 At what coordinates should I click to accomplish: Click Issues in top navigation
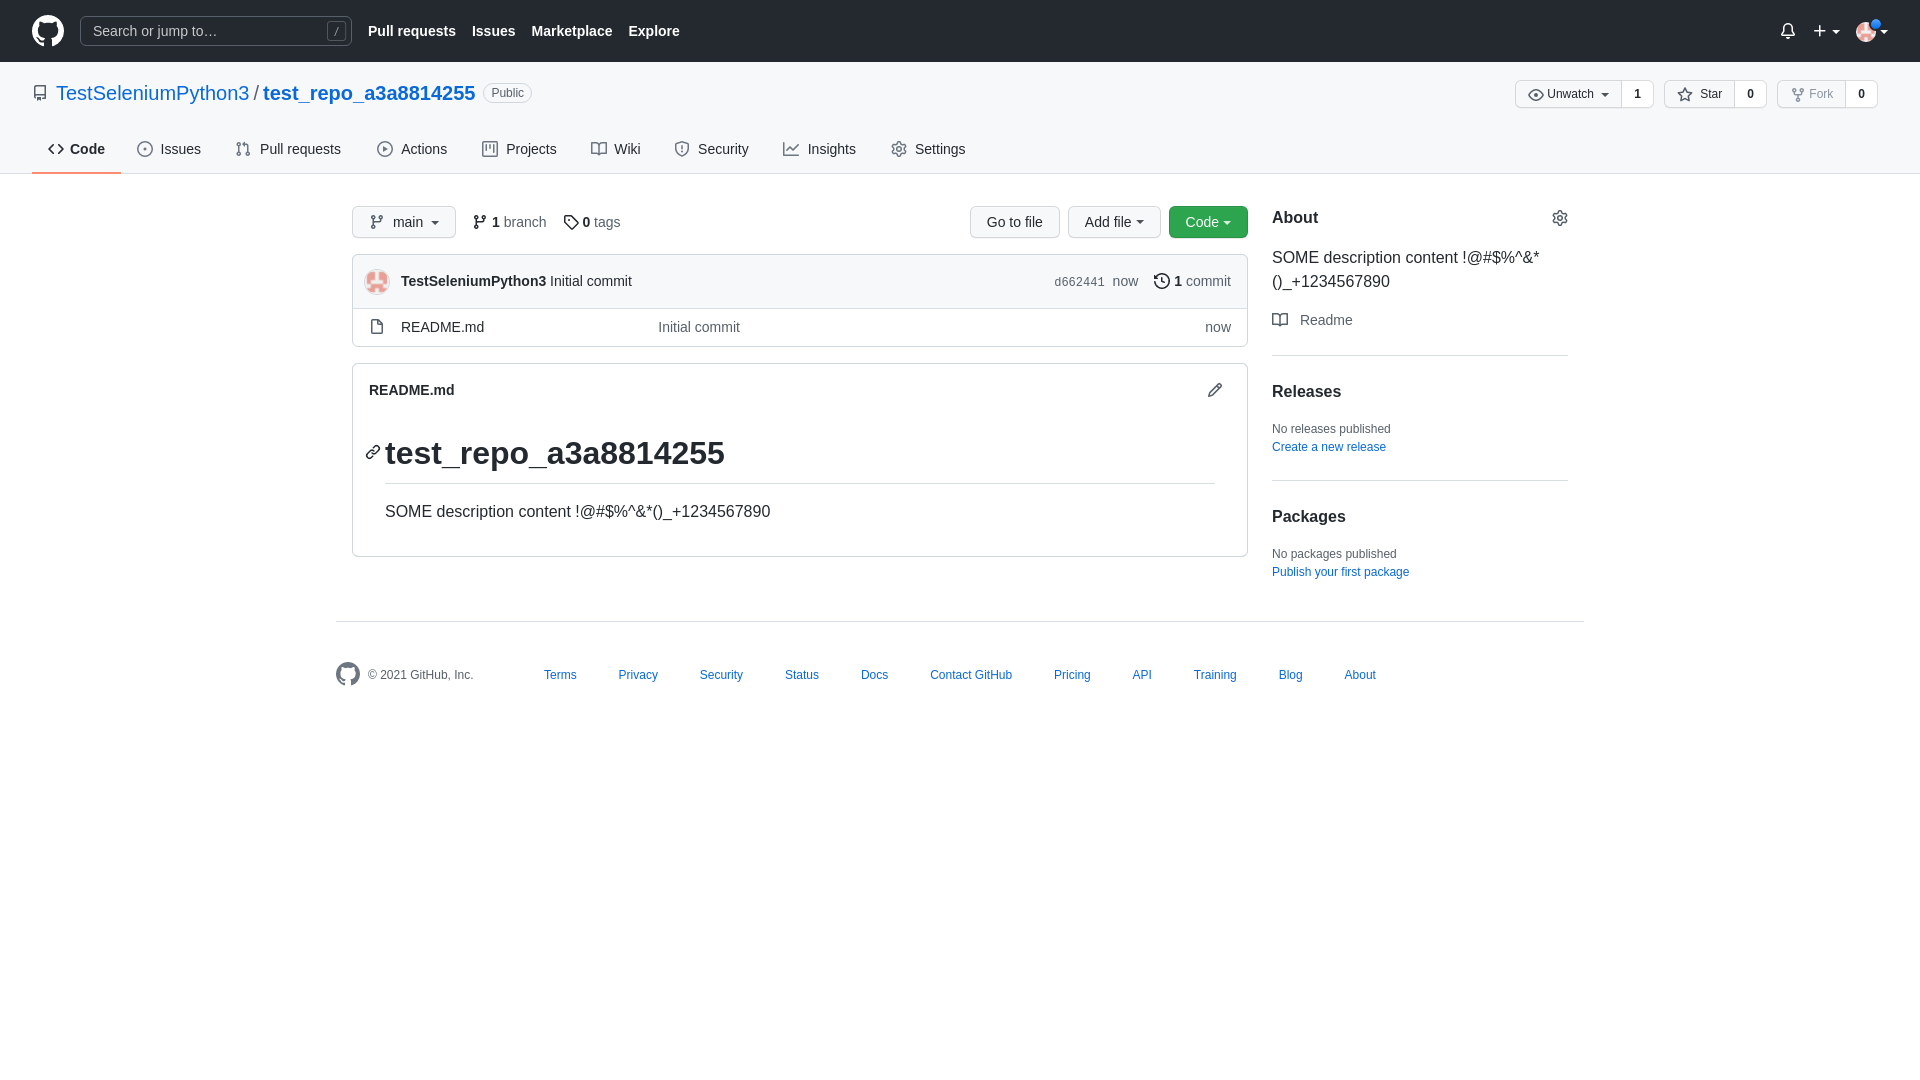pos(494,31)
